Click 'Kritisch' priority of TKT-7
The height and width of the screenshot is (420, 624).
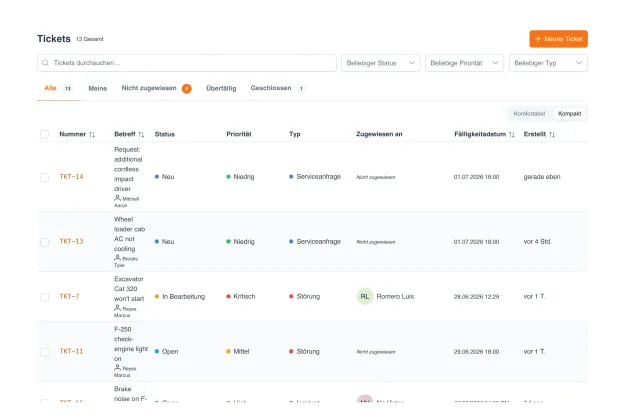[244, 297]
